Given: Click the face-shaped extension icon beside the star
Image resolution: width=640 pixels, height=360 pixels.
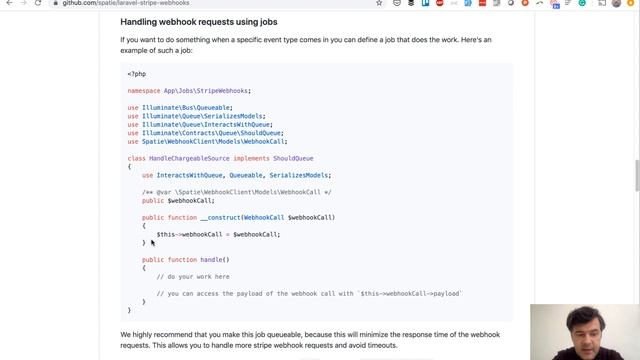Looking at the screenshot, I should (397, 3).
